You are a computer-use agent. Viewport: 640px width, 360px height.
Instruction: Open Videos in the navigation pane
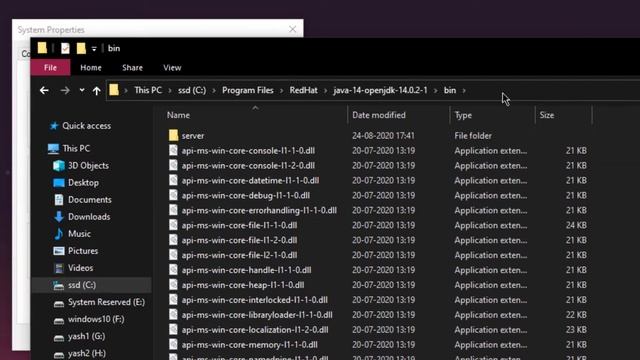click(80, 268)
